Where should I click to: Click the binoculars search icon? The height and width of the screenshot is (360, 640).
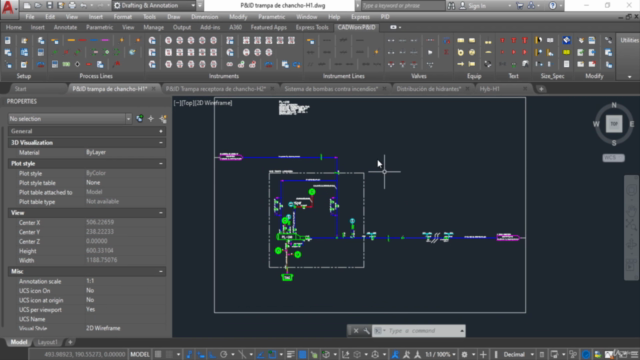click(451, 6)
